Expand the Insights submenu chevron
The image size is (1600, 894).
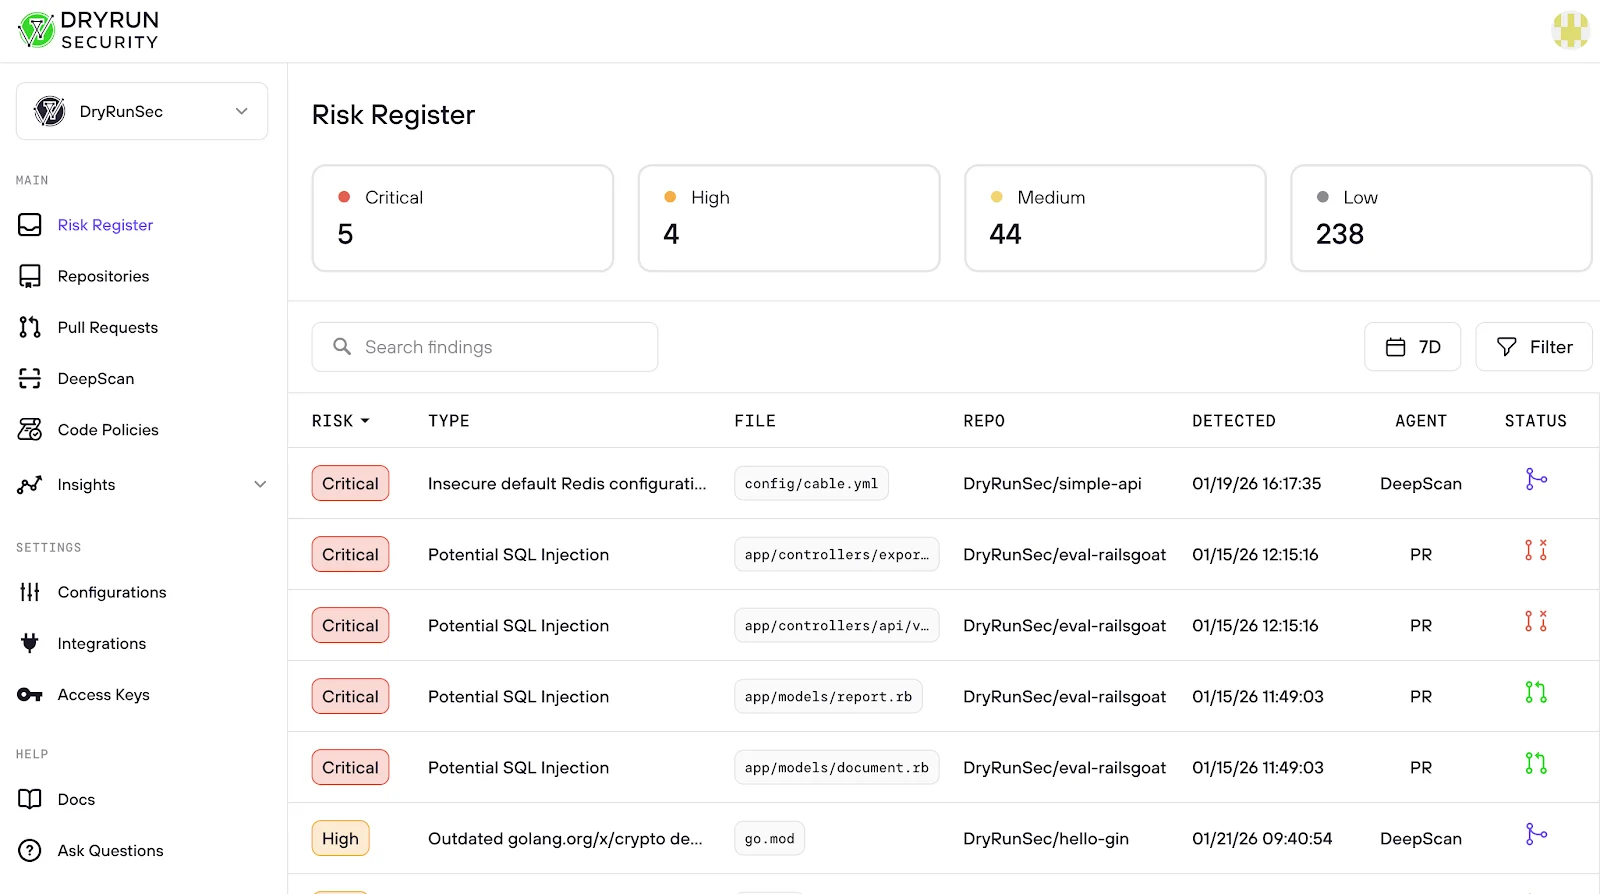(260, 484)
